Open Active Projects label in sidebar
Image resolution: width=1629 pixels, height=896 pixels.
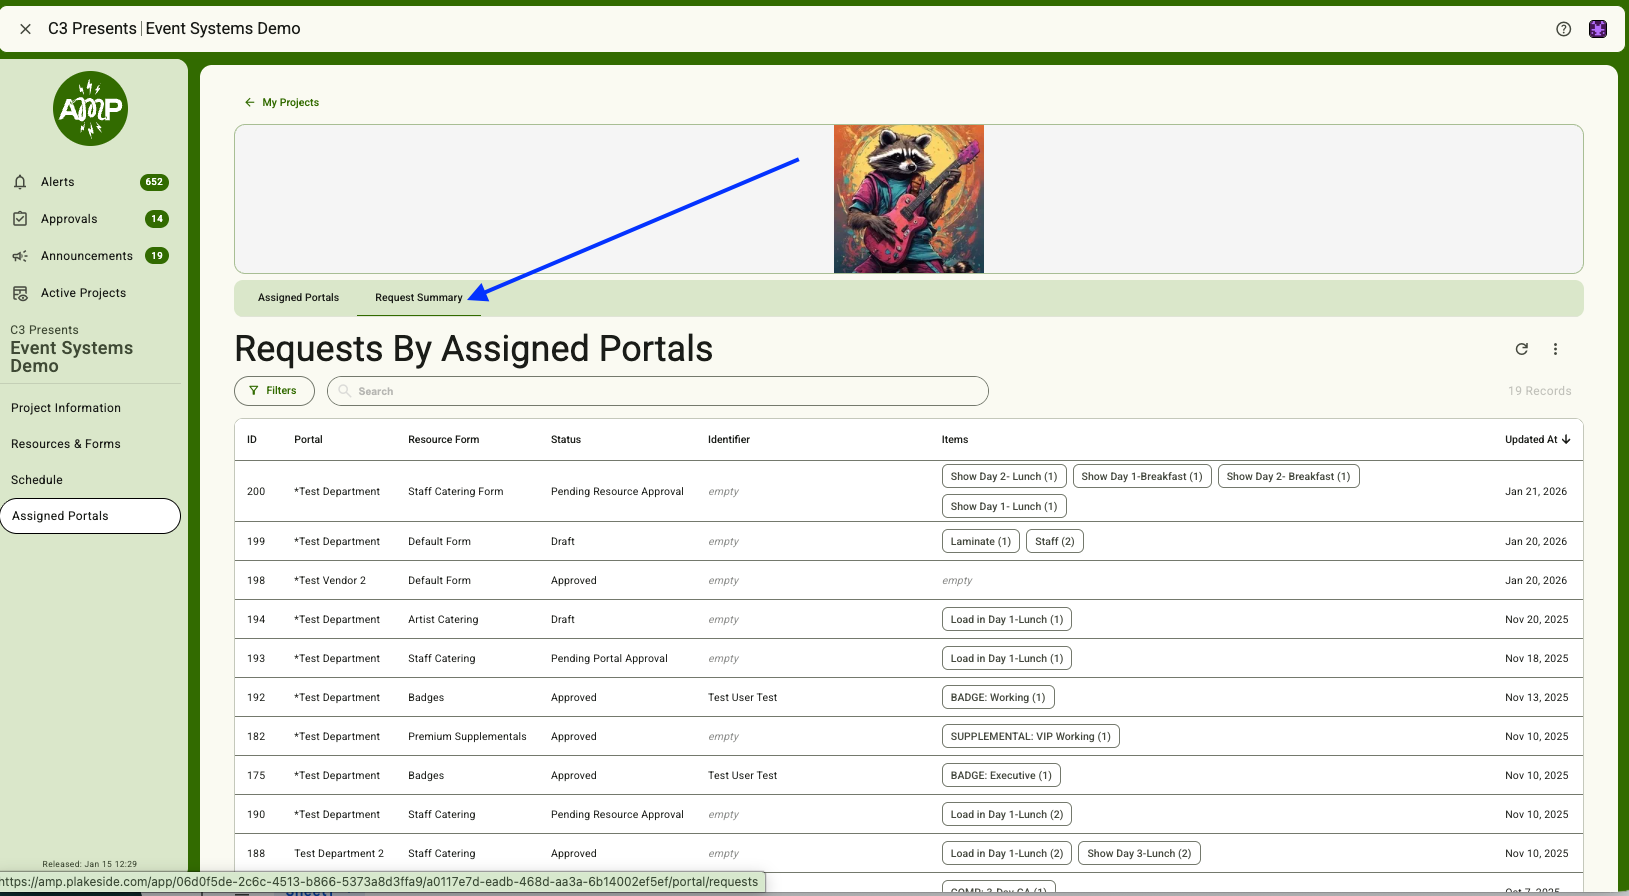[83, 293]
